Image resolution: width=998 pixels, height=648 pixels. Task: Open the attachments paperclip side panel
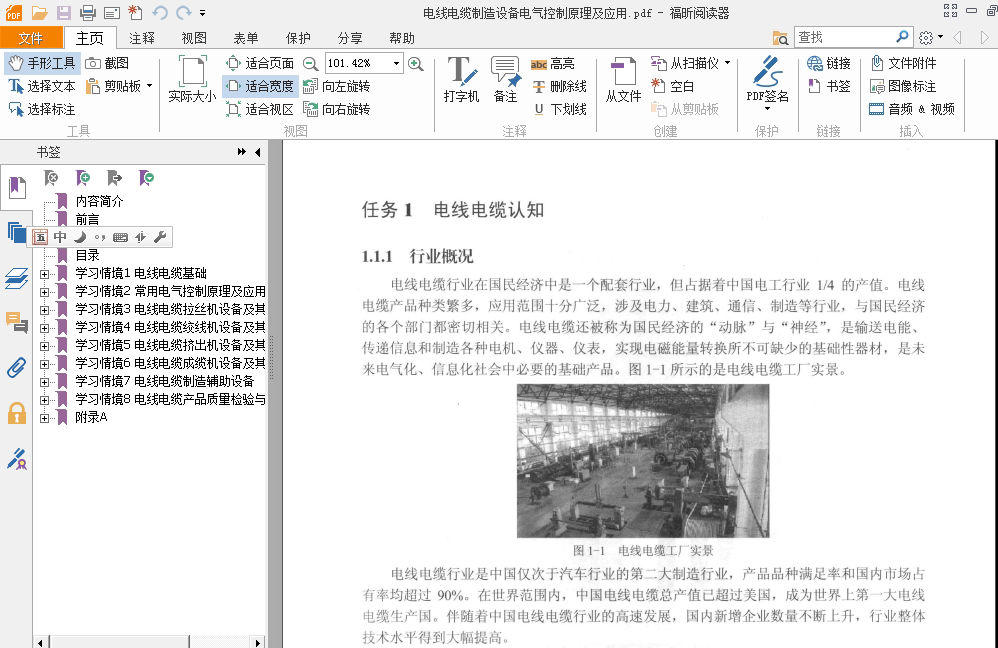[x=16, y=366]
